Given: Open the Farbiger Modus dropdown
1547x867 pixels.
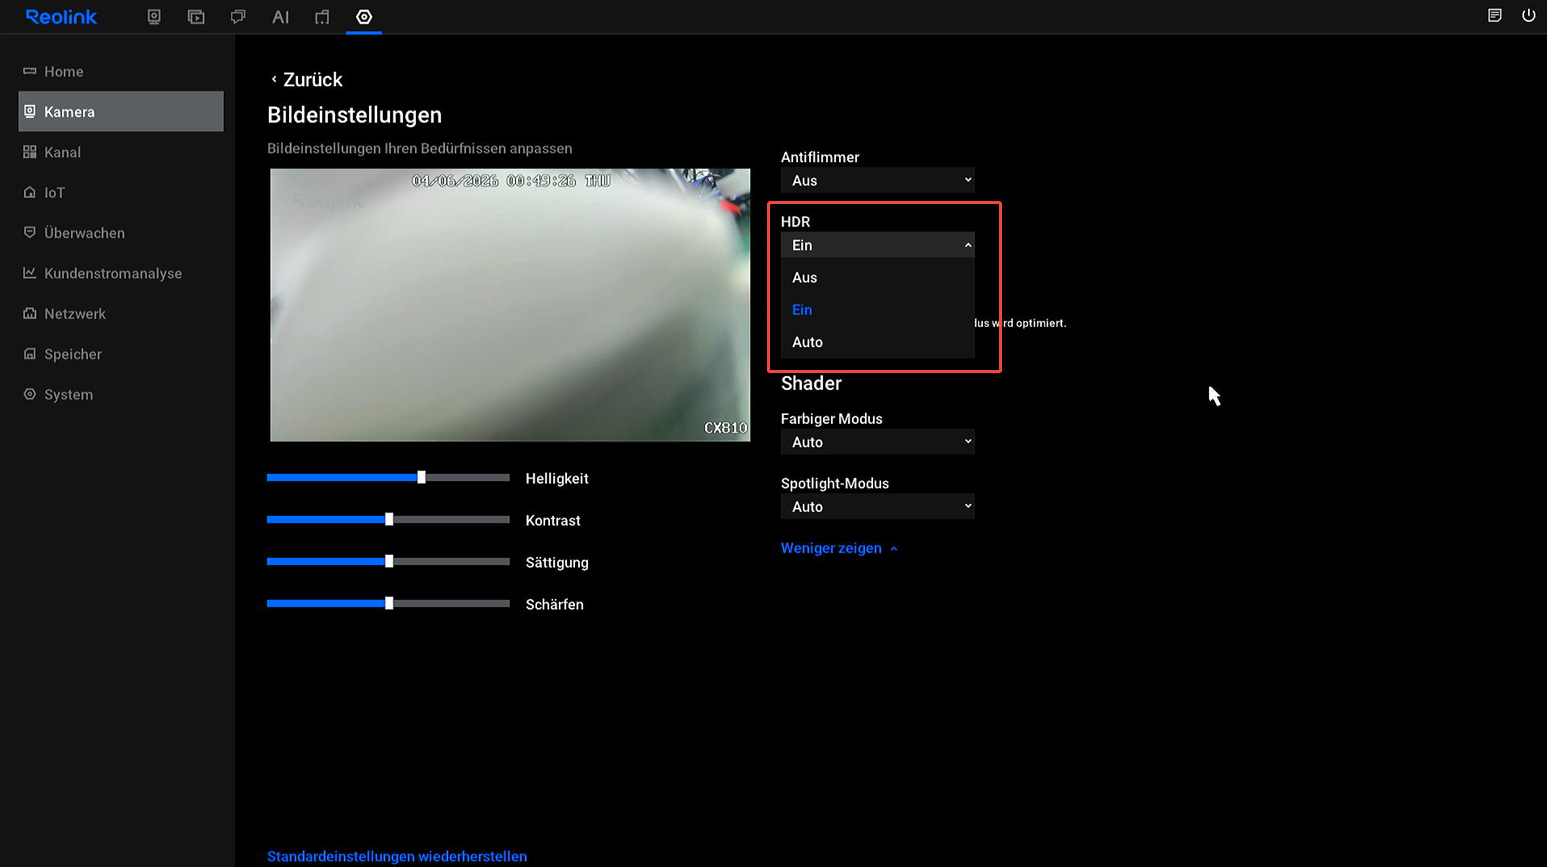Looking at the screenshot, I should tap(877, 442).
